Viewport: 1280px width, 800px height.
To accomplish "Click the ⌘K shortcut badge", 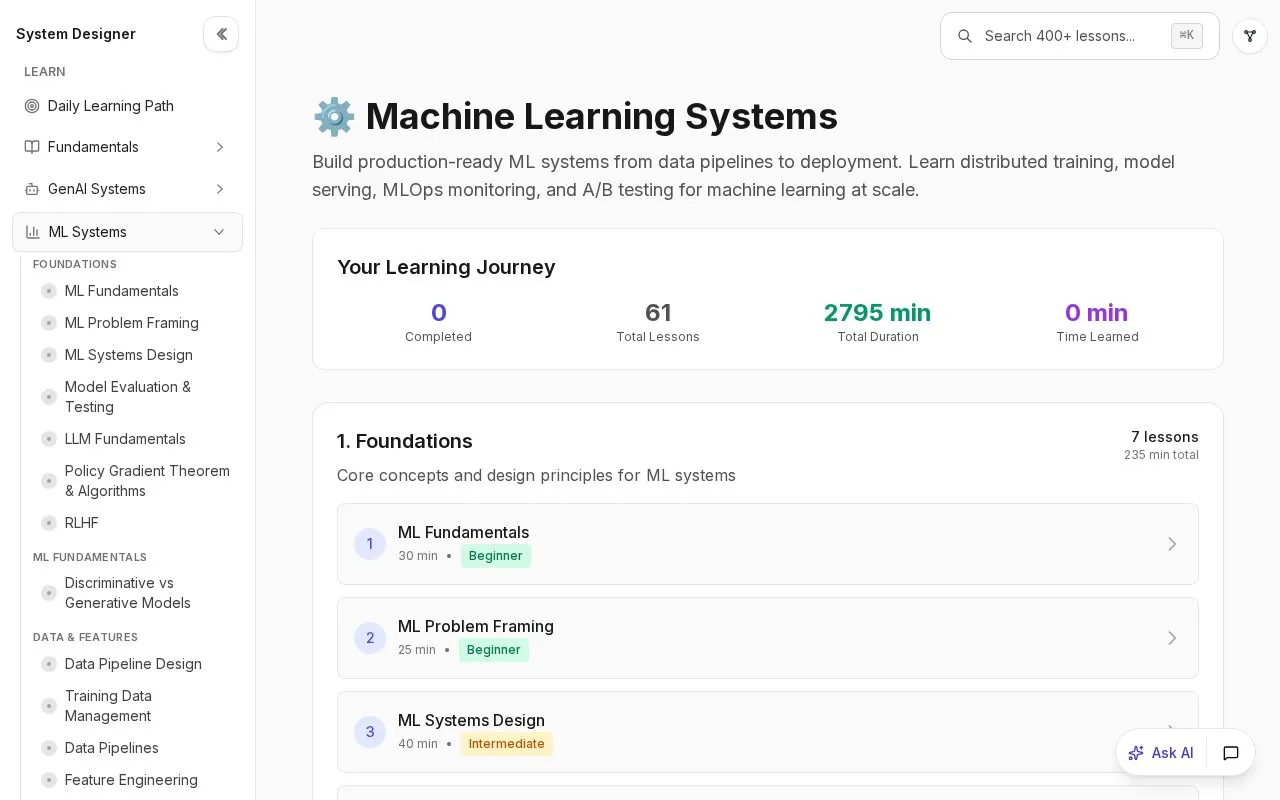I will 1187,36.
